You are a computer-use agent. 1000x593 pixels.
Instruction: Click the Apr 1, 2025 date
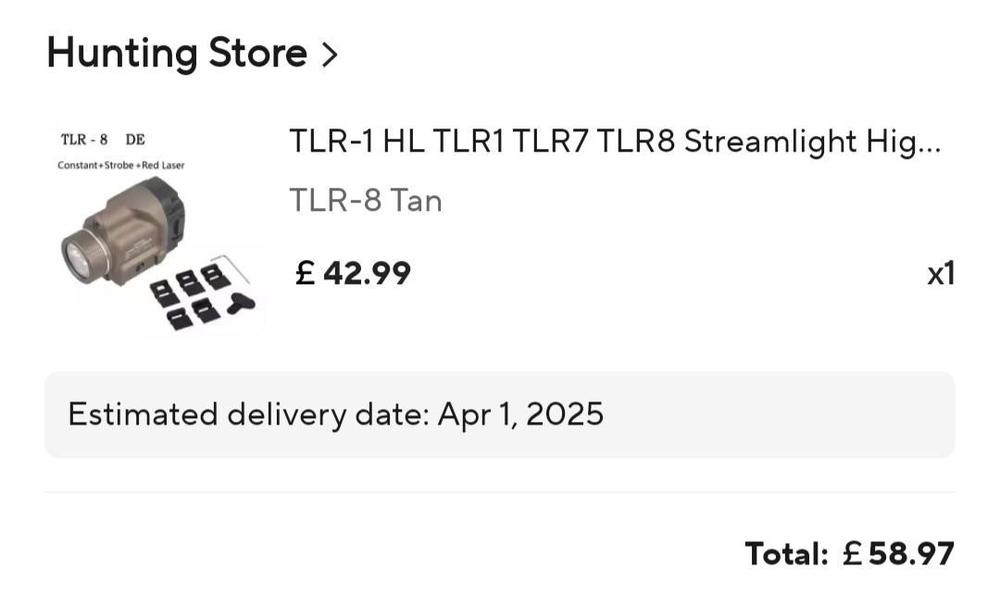(x=520, y=414)
